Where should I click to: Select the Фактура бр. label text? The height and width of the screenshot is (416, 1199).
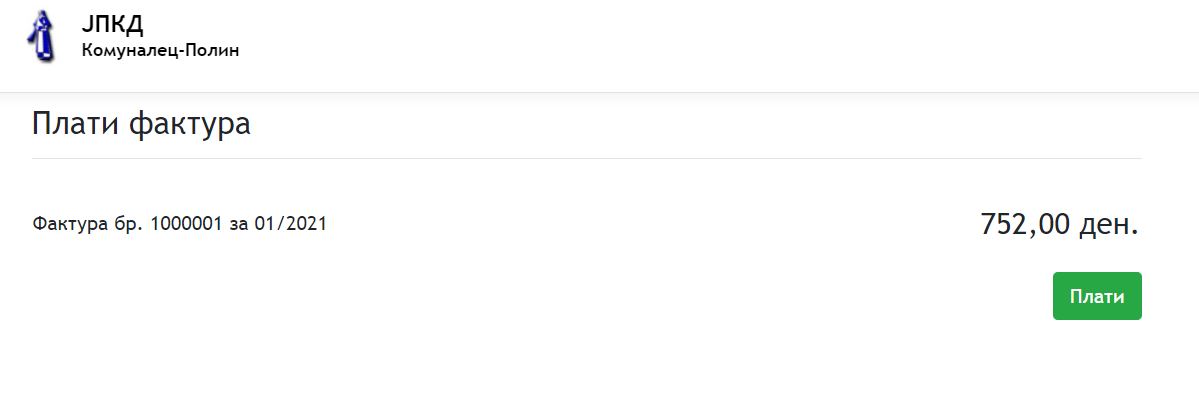point(89,224)
